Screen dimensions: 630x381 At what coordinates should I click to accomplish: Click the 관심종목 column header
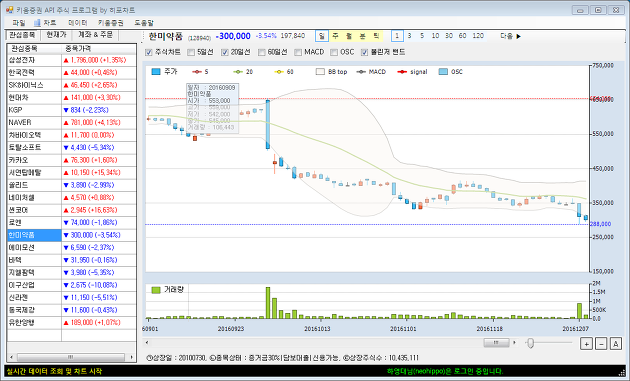[x=35, y=49]
